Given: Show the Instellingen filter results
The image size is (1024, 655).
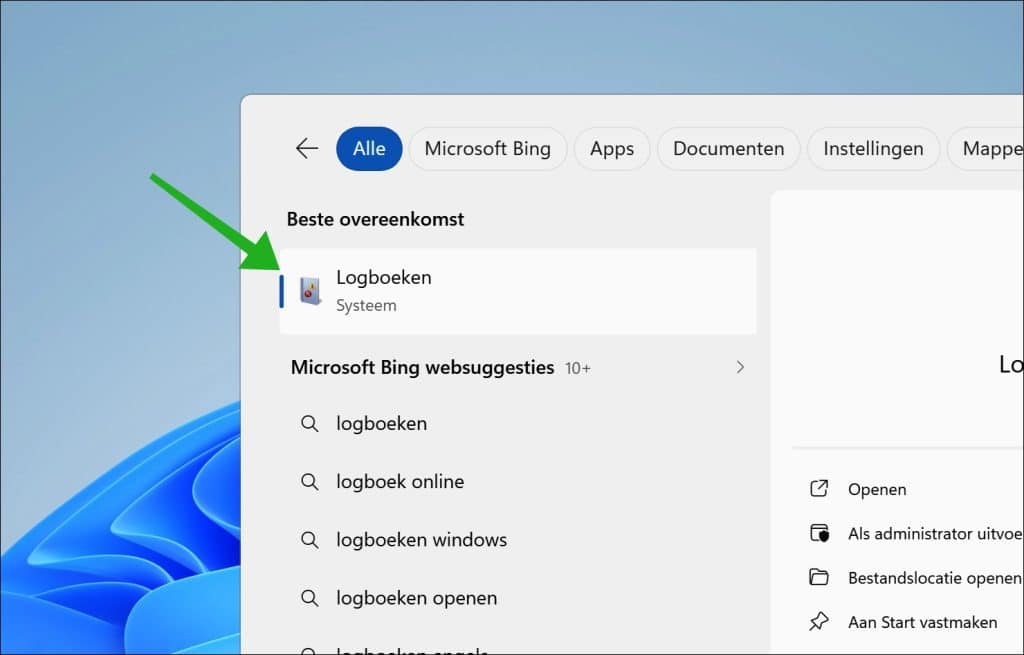Looking at the screenshot, I should (x=873, y=149).
